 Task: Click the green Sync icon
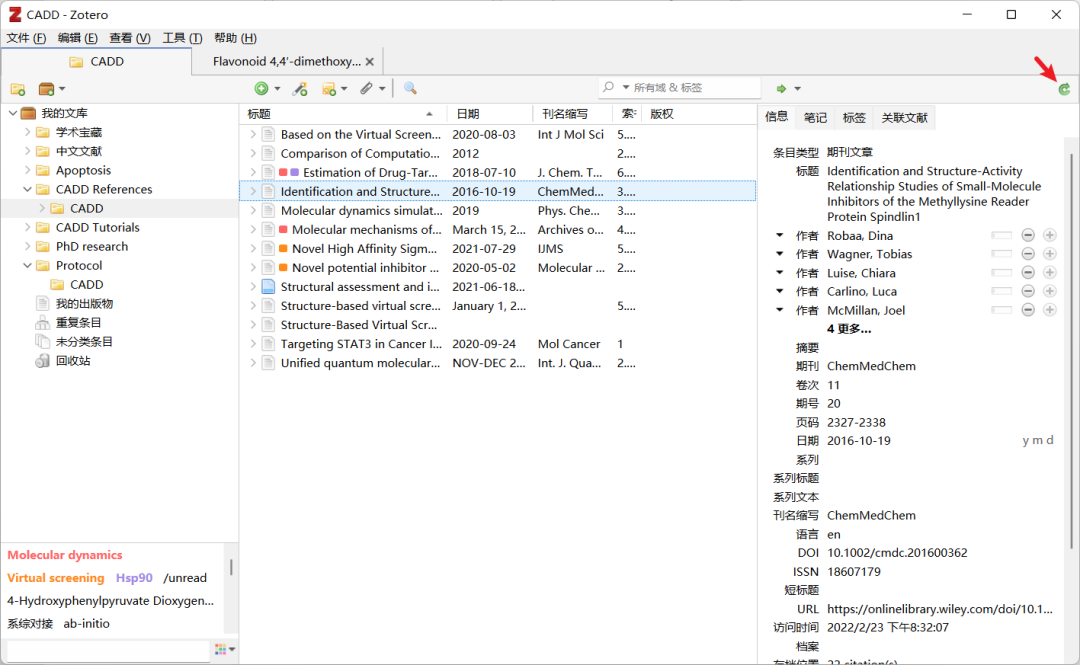(1064, 89)
